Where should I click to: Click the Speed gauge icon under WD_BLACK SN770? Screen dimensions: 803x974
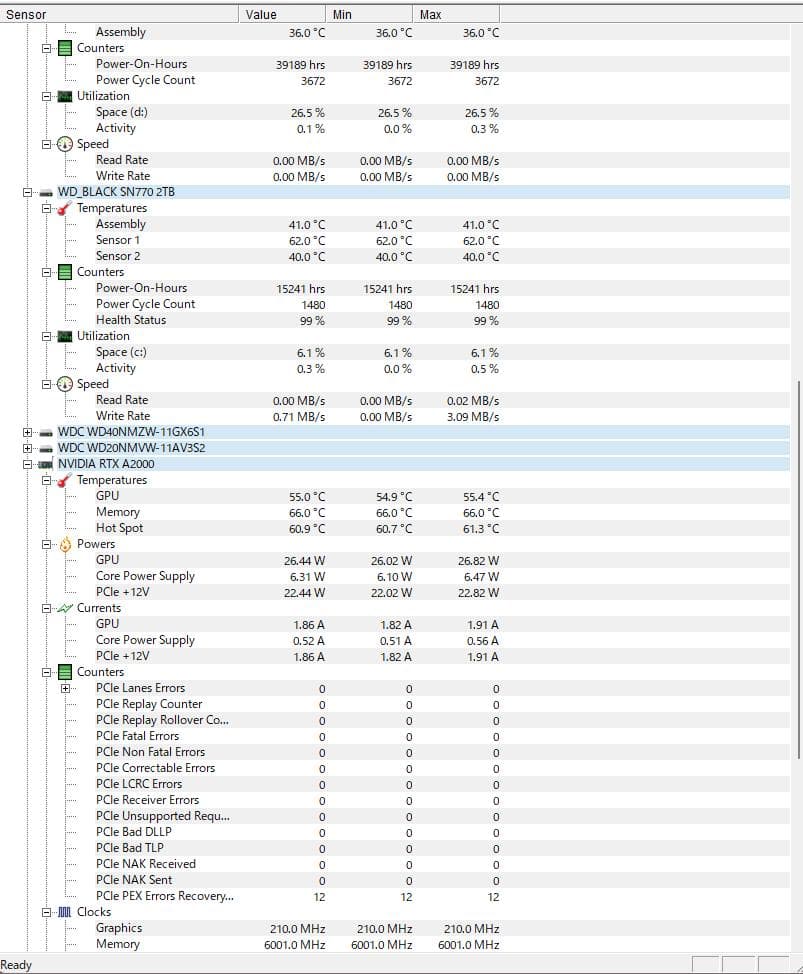tap(64, 384)
